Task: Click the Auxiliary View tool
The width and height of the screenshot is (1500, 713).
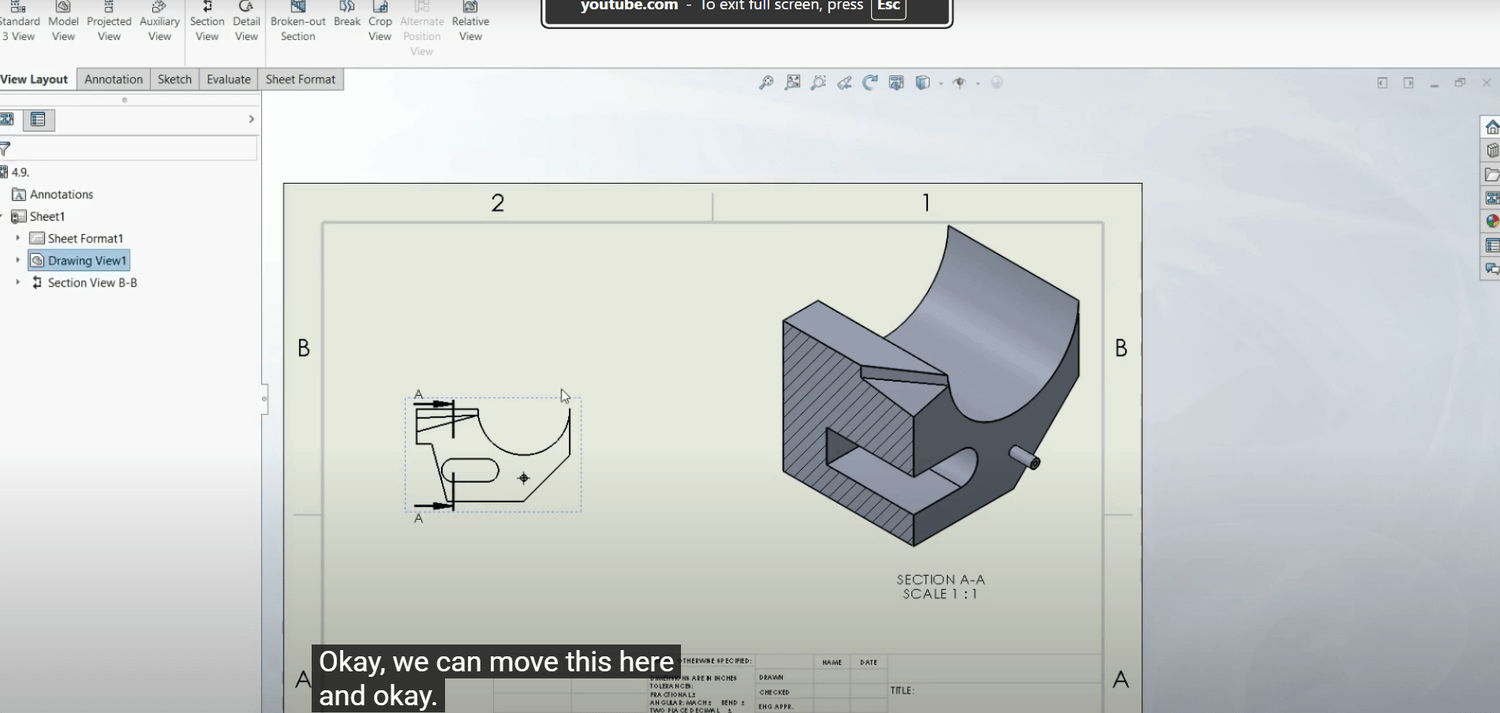Action: pyautogui.click(x=160, y=22)
